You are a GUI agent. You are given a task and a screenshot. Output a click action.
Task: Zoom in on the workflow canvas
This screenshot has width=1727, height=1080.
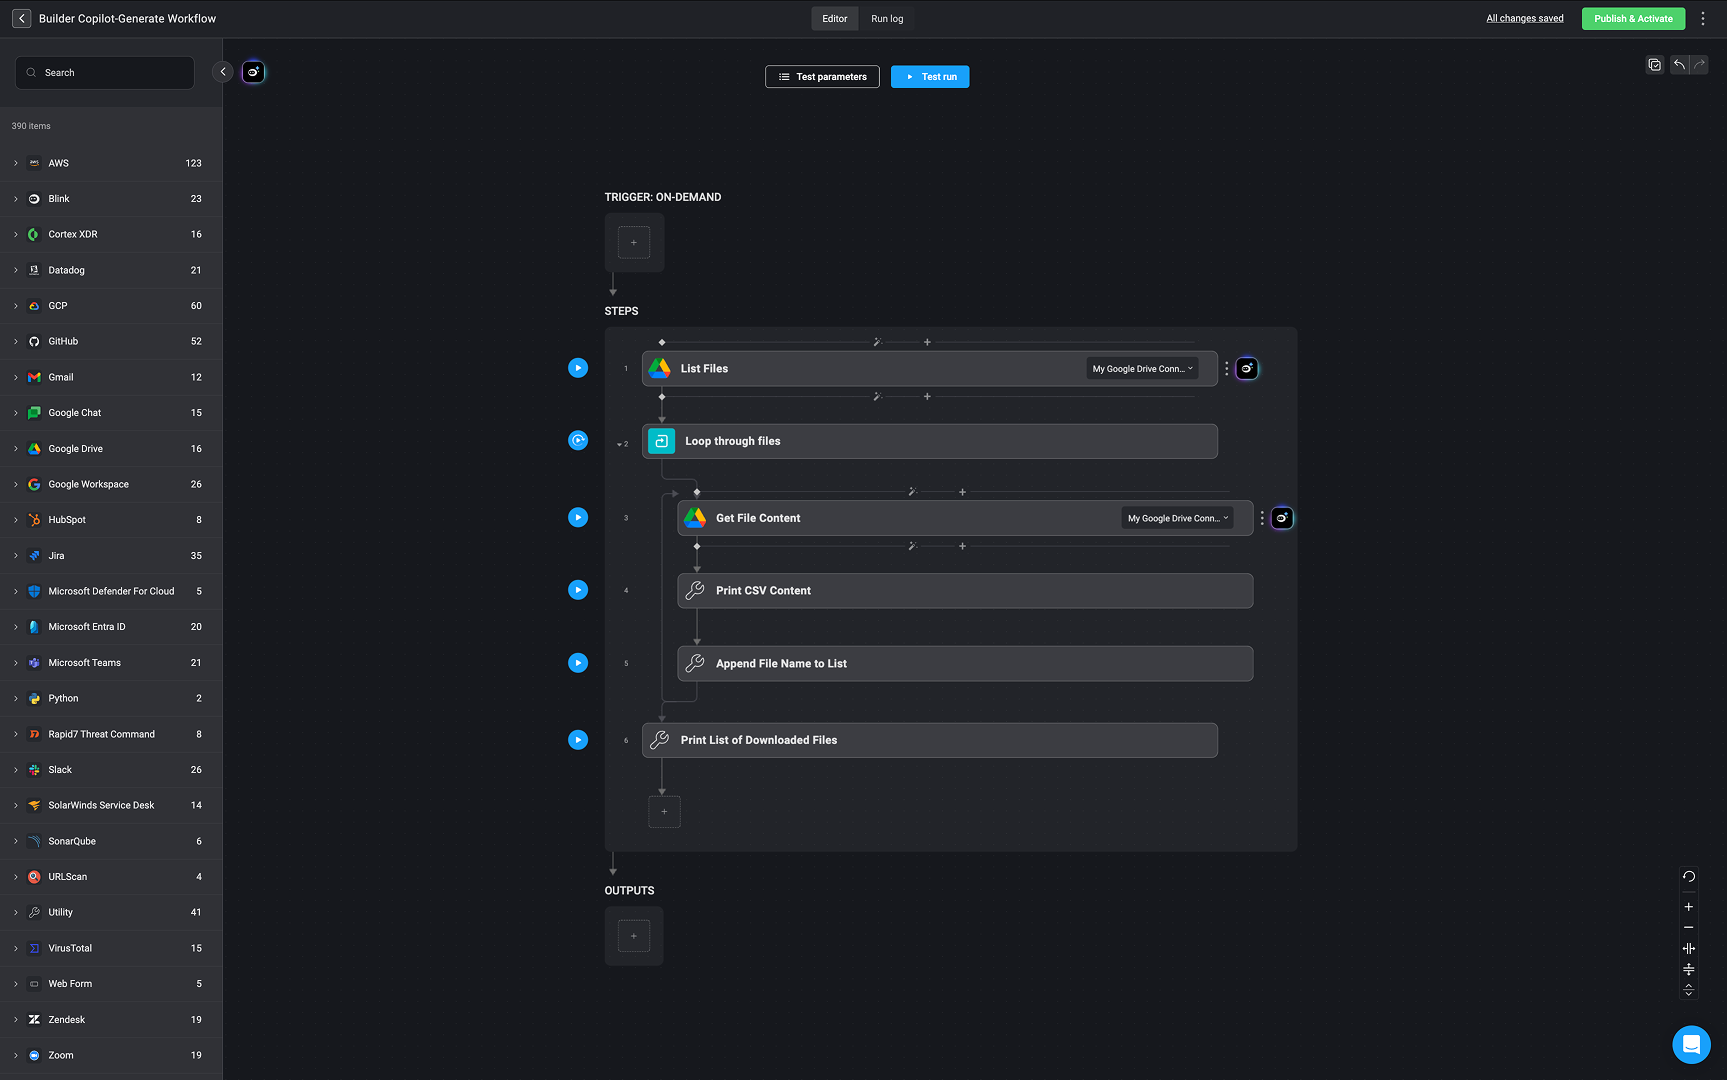click(x=1689, y=907)
